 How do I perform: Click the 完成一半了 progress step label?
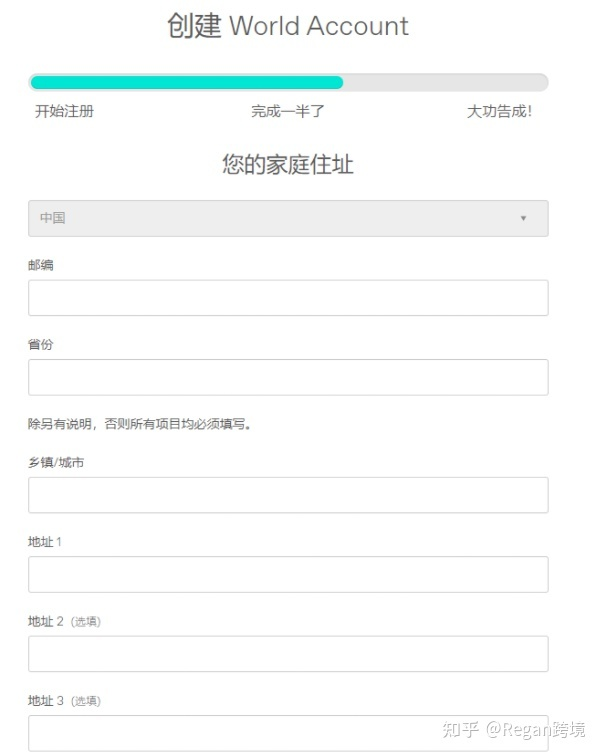pyautogui.click(x=288, y=111)
